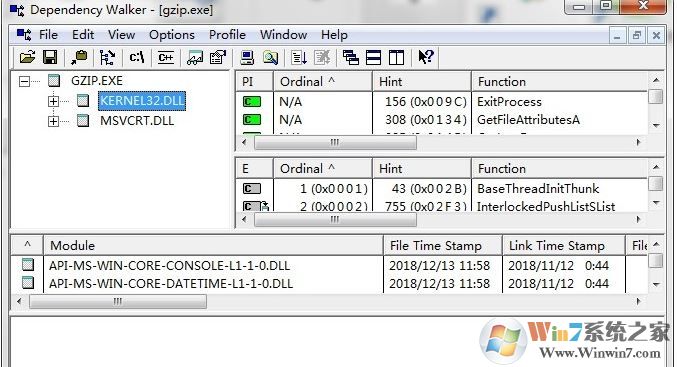Select the API-MS-WIN-CORE-DATETIME-L1-1-0.DLL module row

tap(330, 283)
